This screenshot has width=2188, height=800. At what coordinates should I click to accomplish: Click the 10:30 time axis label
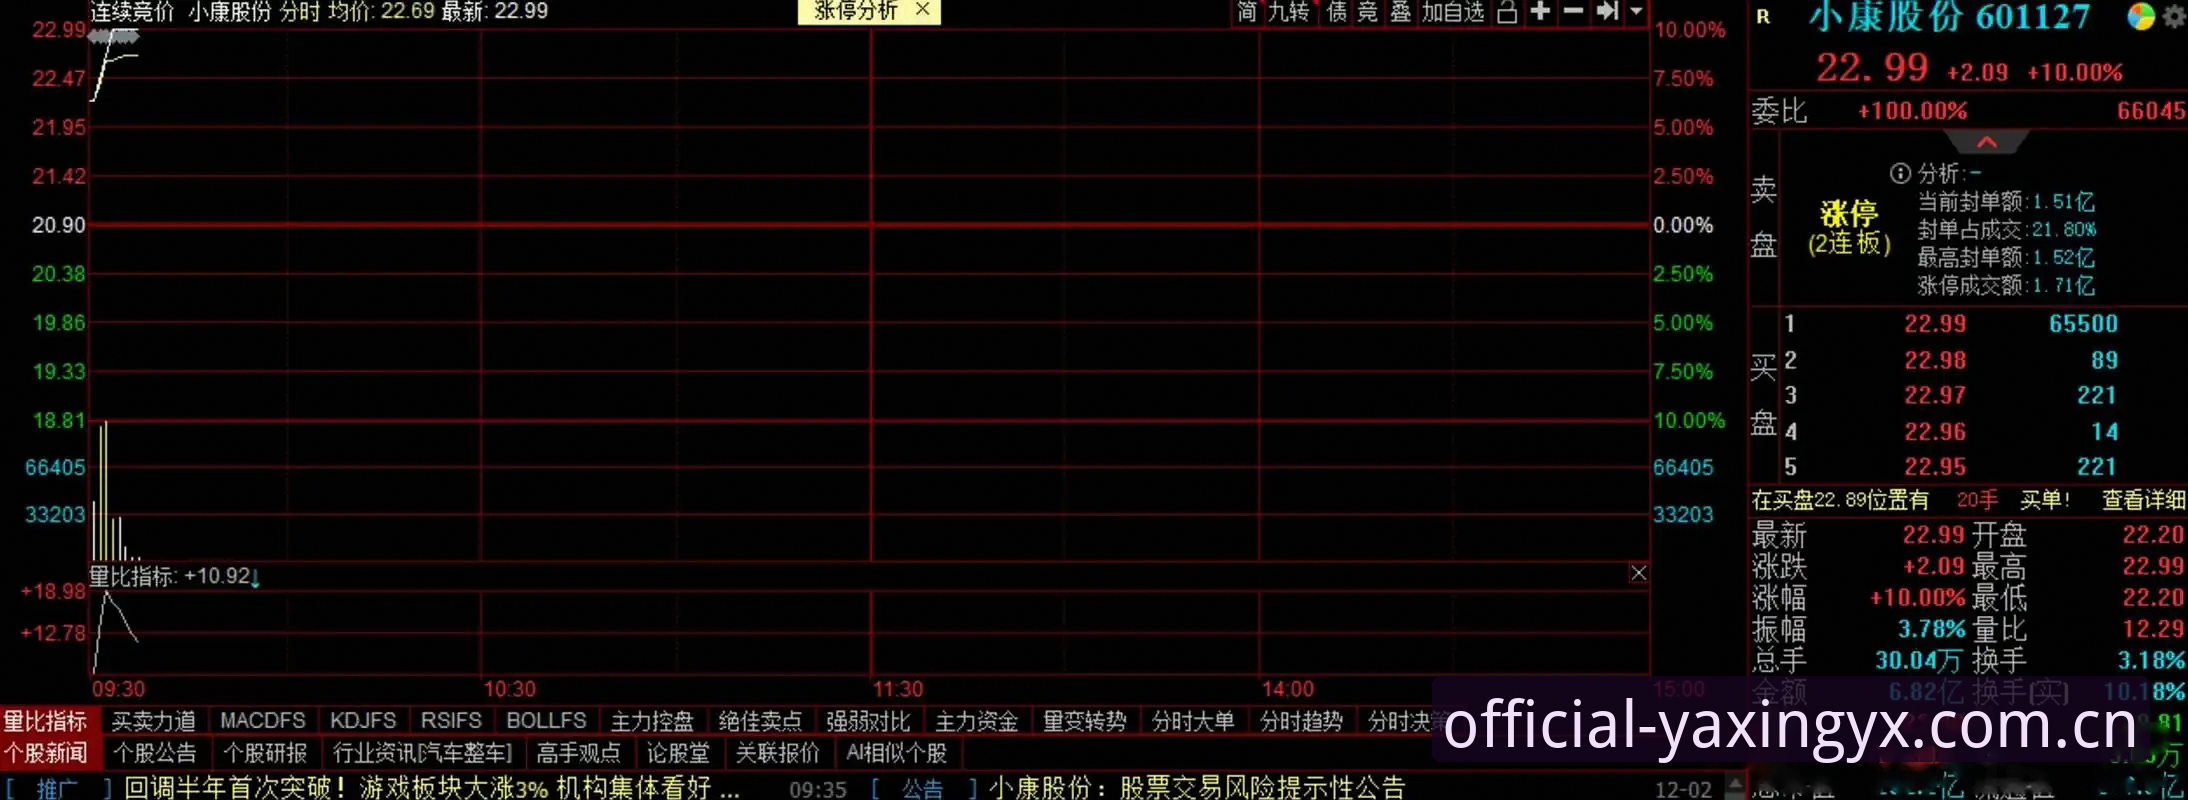click(510, 689)
